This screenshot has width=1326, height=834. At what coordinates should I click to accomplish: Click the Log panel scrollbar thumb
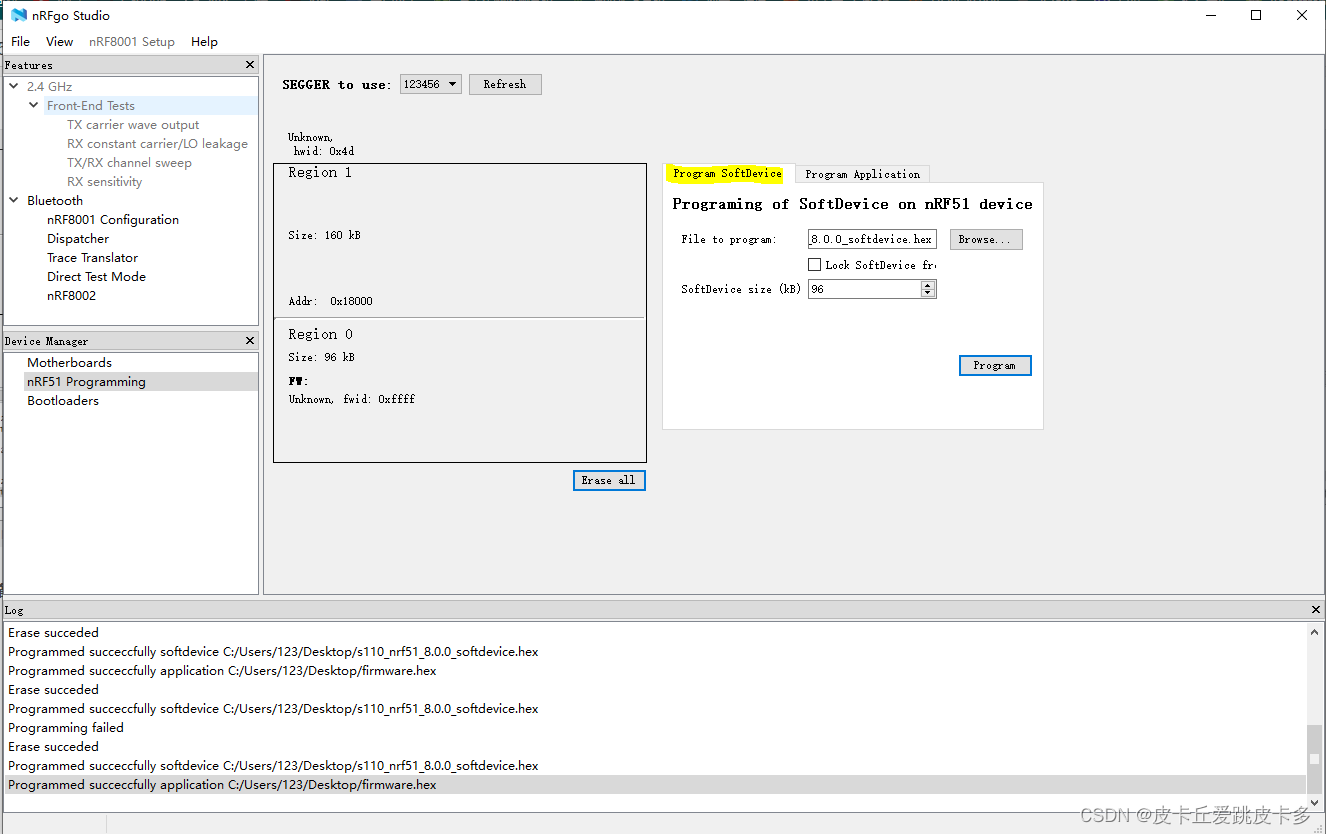(x=1315, y=758)
